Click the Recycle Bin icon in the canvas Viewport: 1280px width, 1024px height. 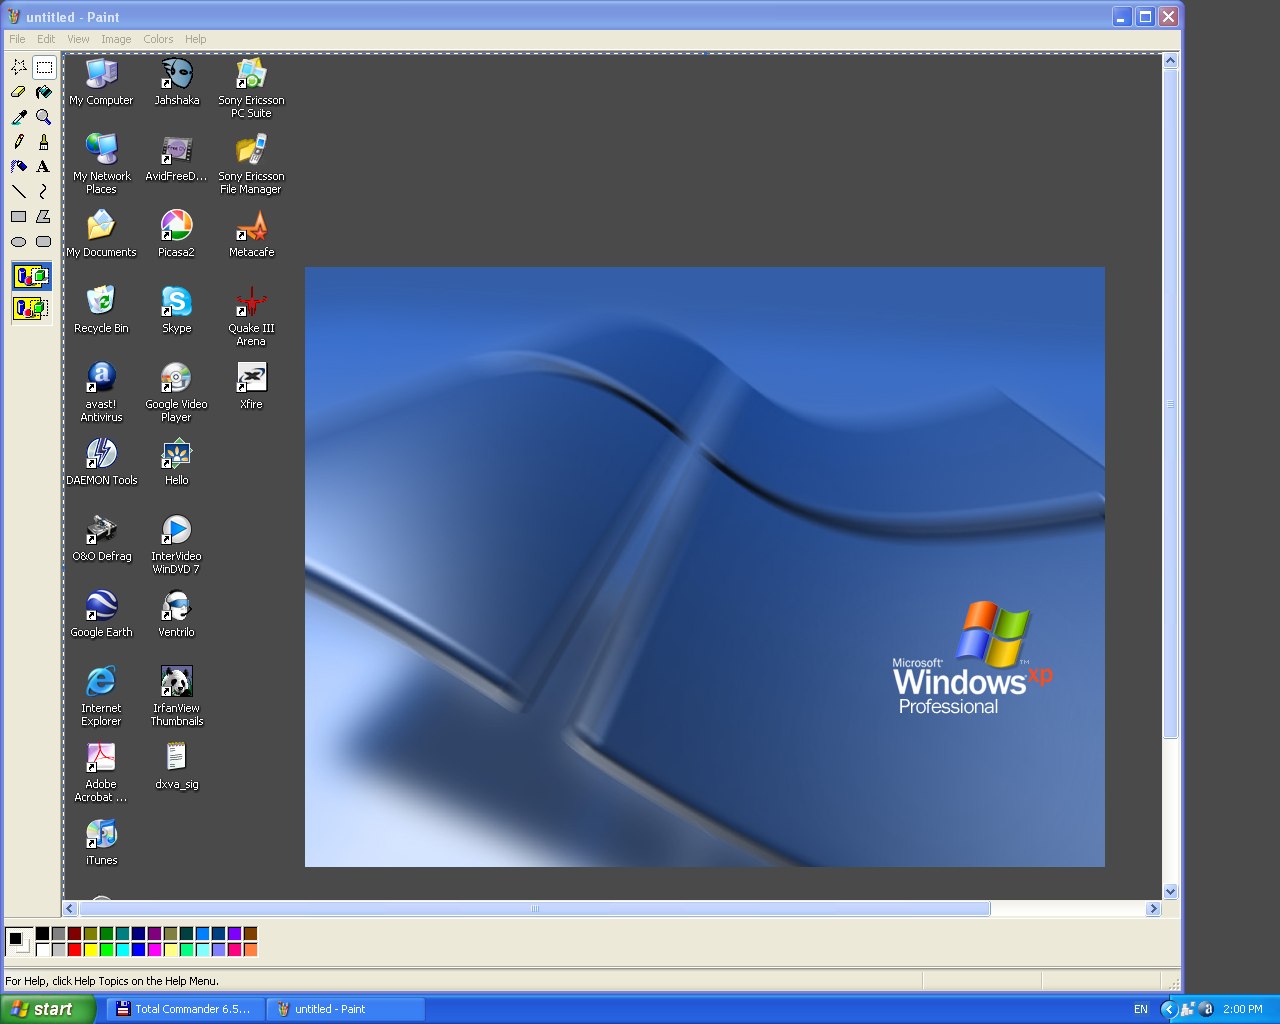click(101, 309)
